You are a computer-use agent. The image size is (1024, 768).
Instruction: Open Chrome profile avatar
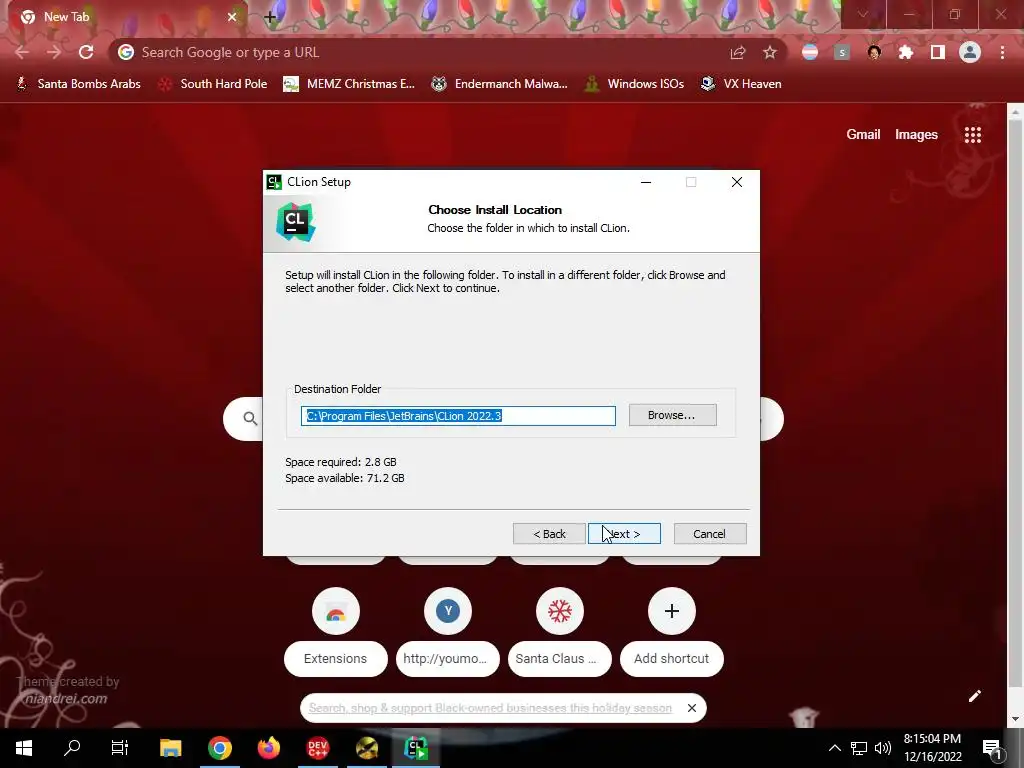[x=970, y=52]
